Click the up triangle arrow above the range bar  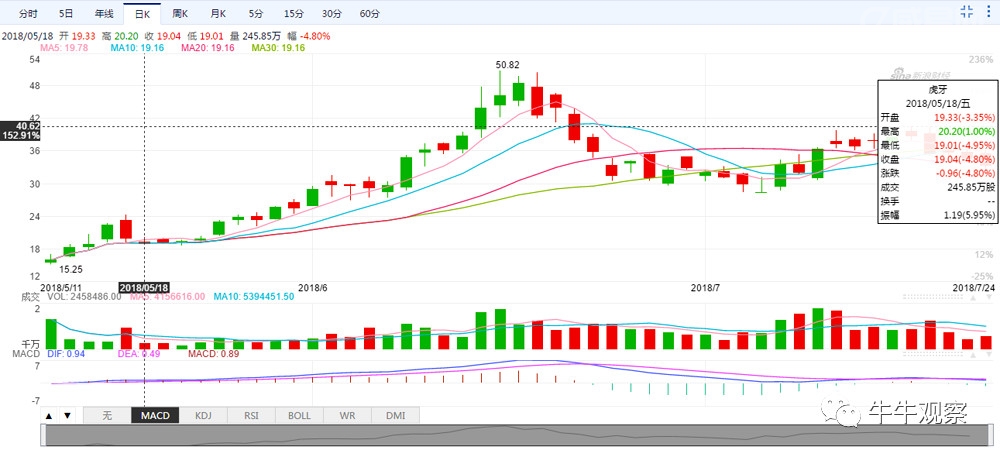point(49,415)
